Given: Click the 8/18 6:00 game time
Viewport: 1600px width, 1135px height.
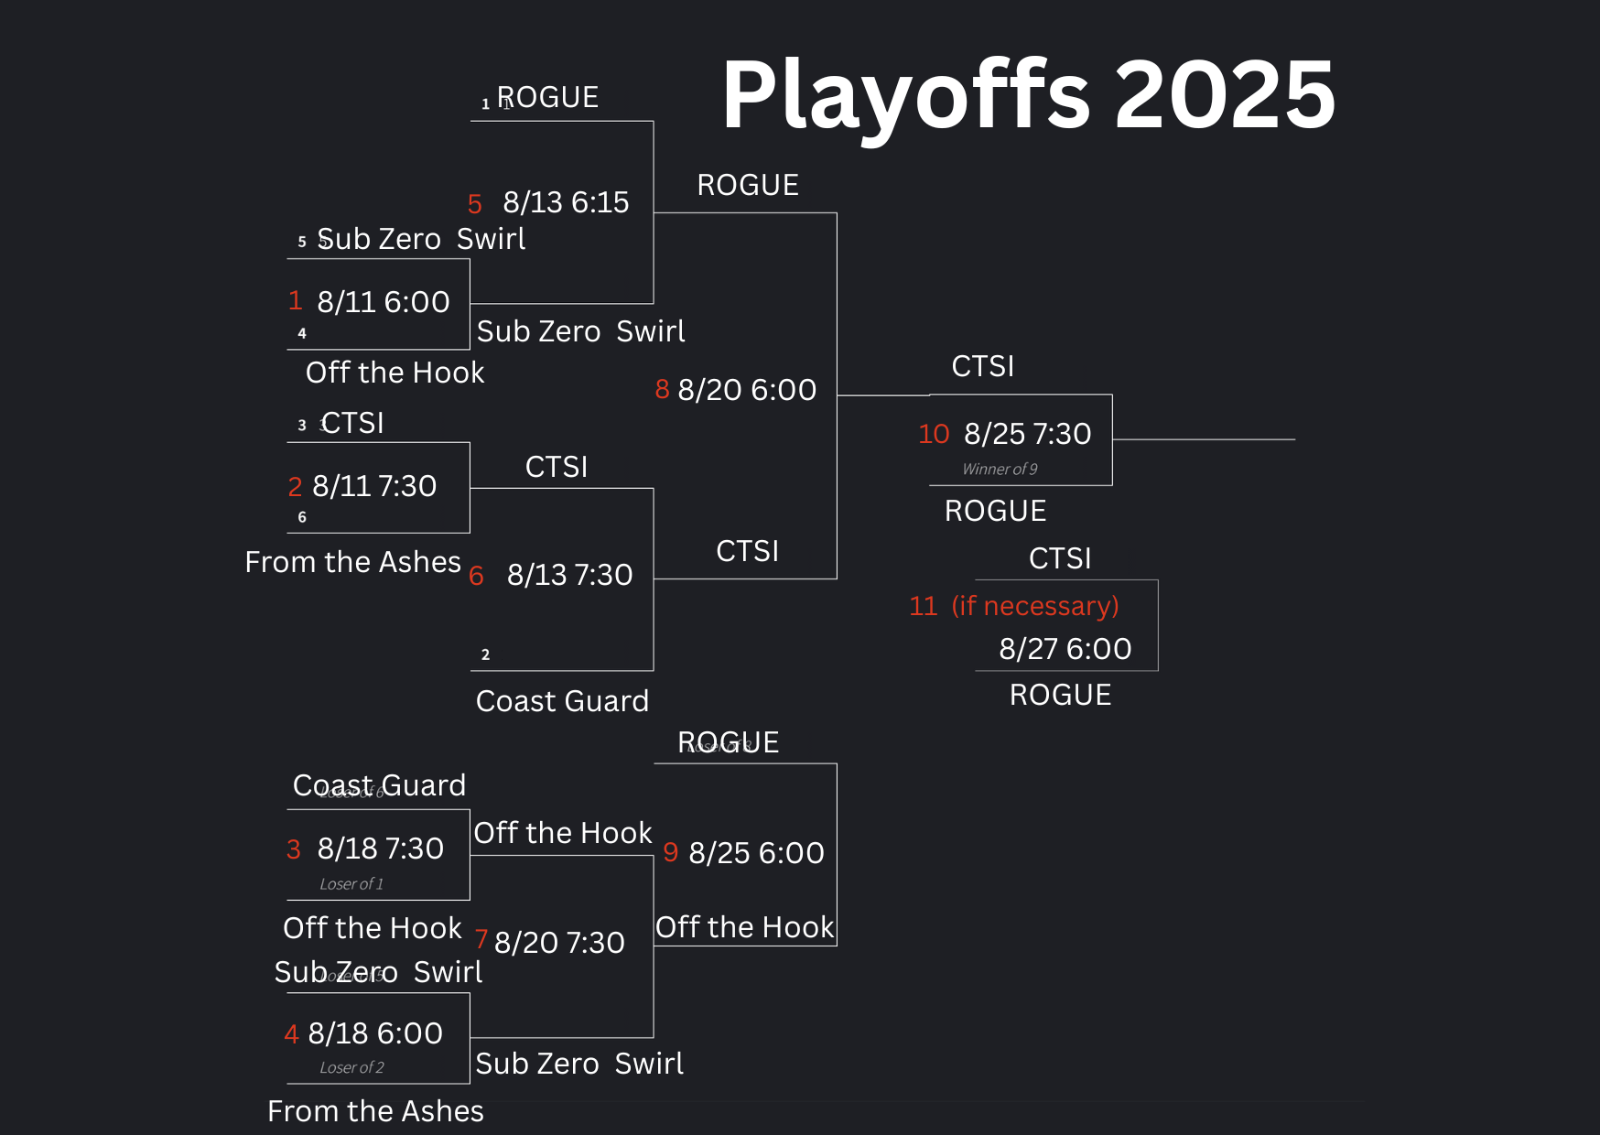Looking at the screenshot, I should [x=375, y=1034].
